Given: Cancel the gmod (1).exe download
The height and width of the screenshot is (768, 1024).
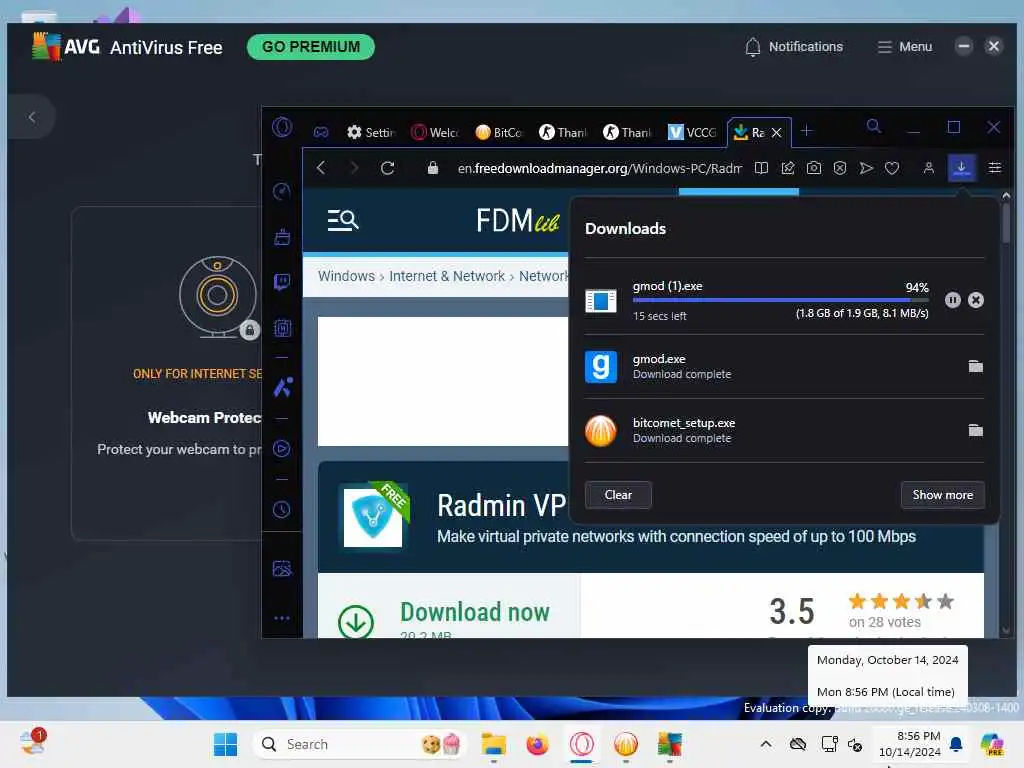Looking at the screenshot, I should coord(976,300).
